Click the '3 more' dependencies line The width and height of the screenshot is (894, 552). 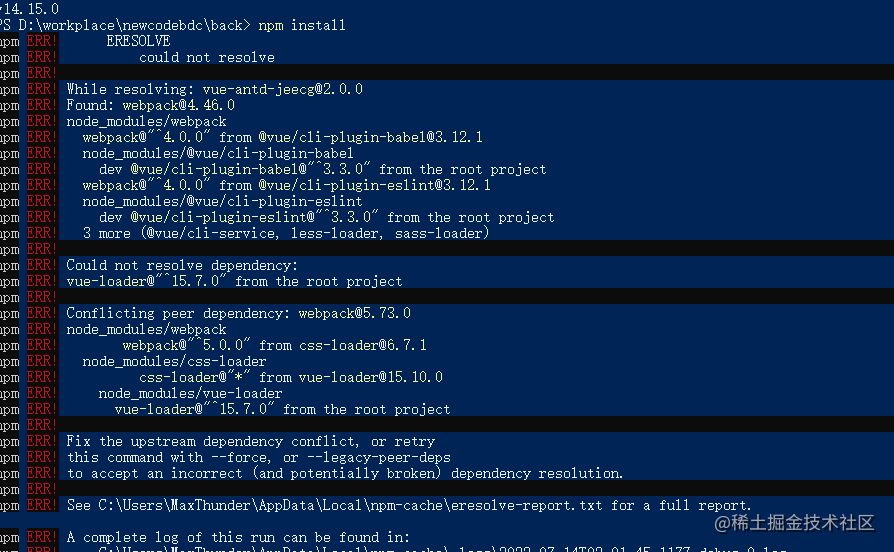[x=286, y=233]
